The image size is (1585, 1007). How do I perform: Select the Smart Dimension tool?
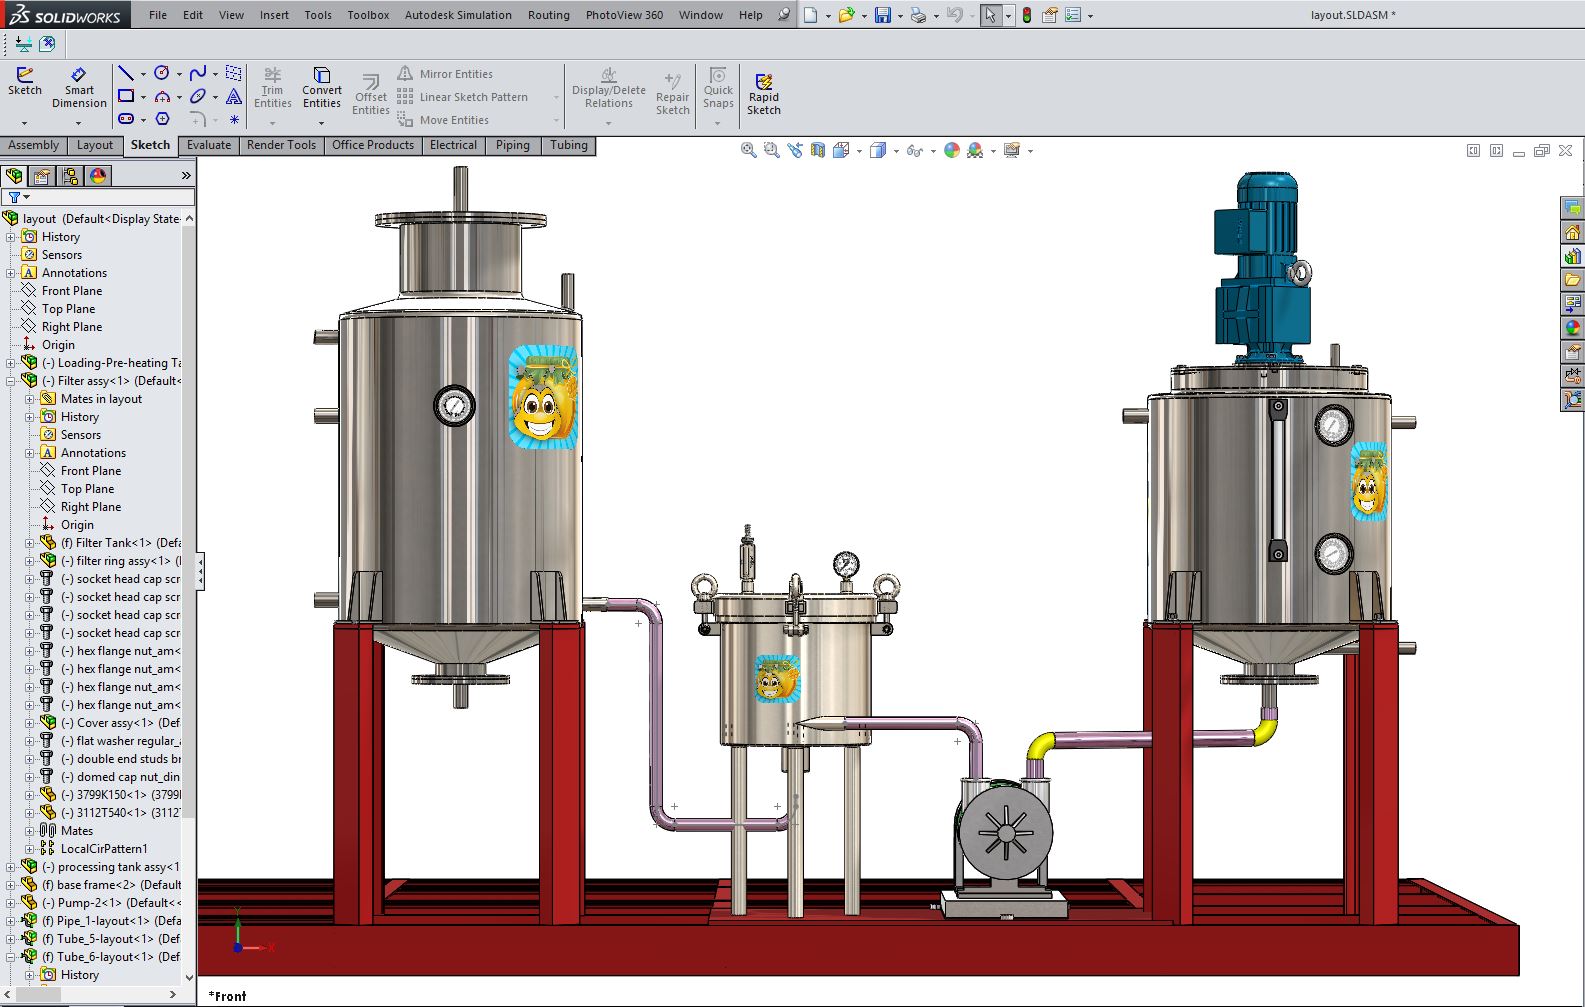coord(79,88)
